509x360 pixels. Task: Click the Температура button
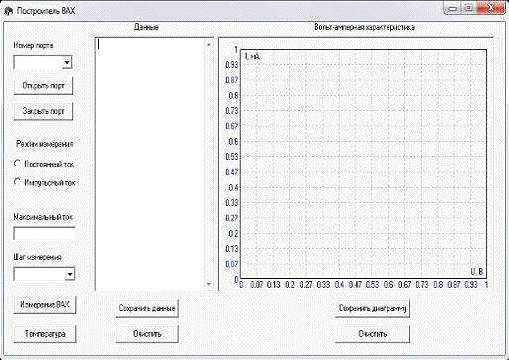click(45, 334)
